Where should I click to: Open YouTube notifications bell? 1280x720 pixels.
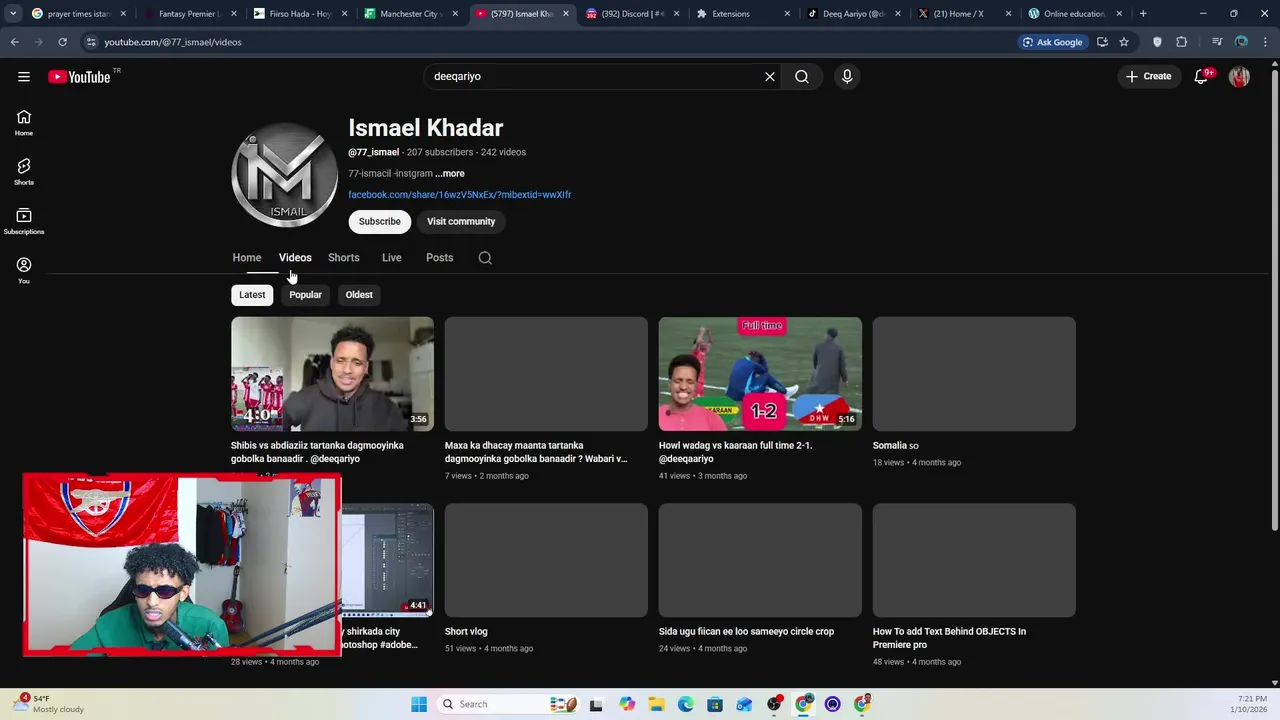click(1202, 76)
